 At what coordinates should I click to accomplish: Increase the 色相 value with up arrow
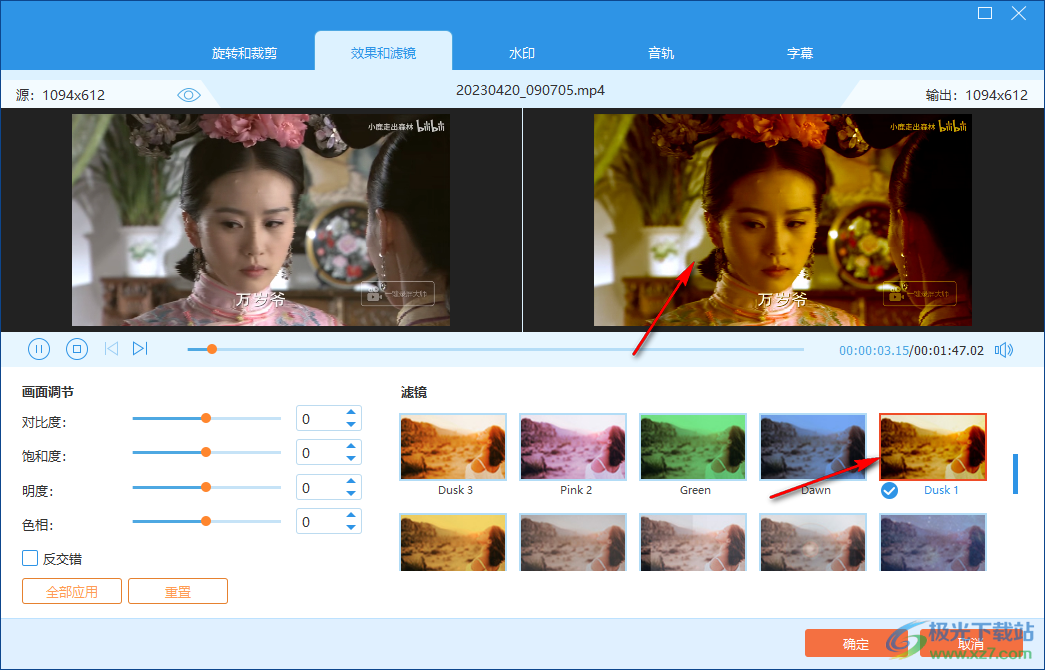[x=351, y=515]
